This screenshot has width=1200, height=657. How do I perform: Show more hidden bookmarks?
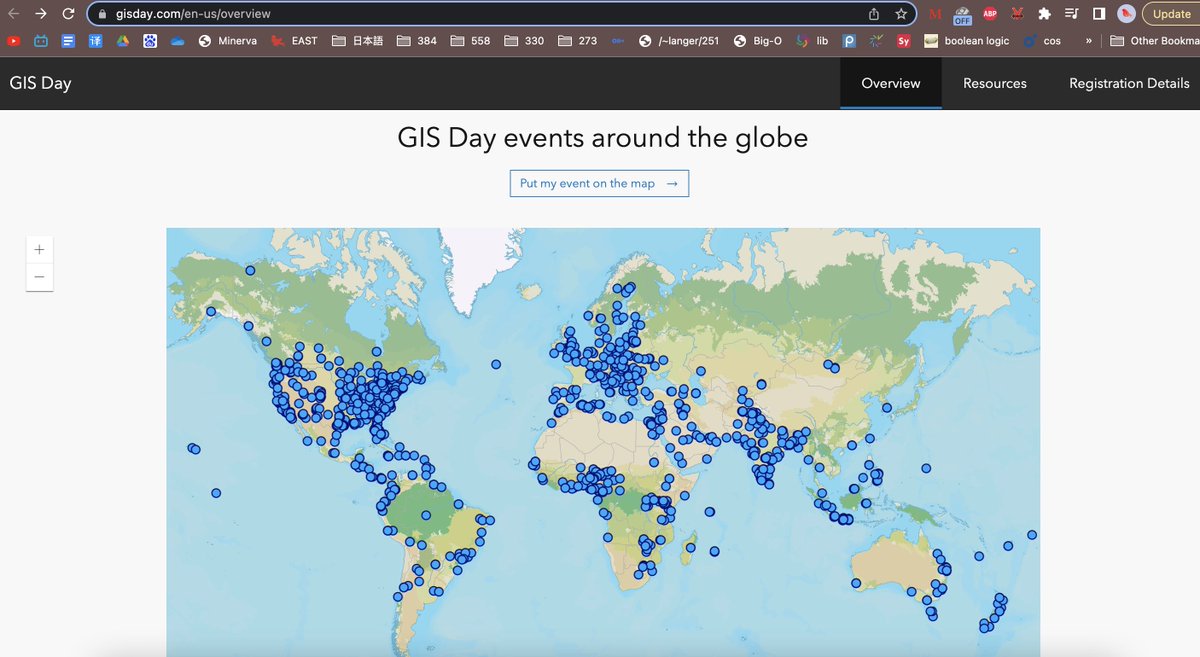tap(1088, 41)
